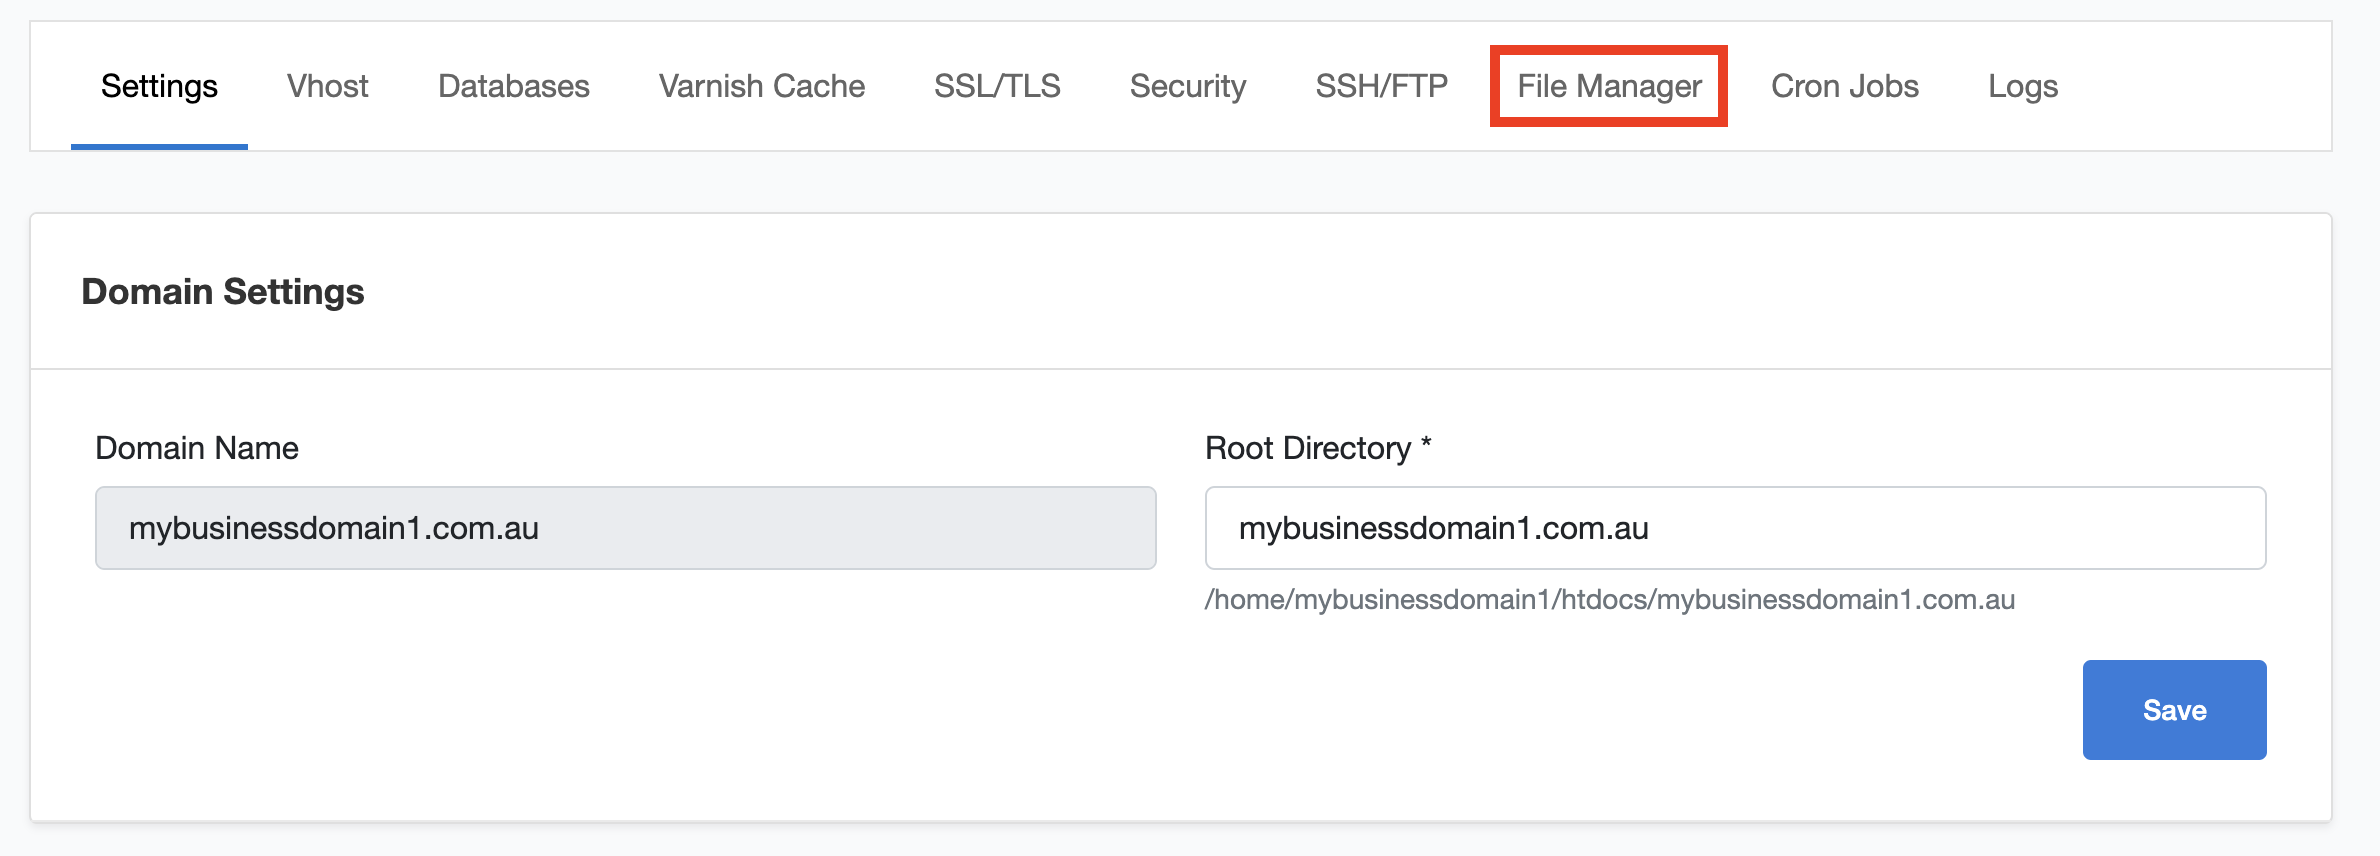Image resolution: width=2380 pixels, height=856 pixels.
Task: Go to the Cron Jobs tab
Action: [x=1844, y=86]
